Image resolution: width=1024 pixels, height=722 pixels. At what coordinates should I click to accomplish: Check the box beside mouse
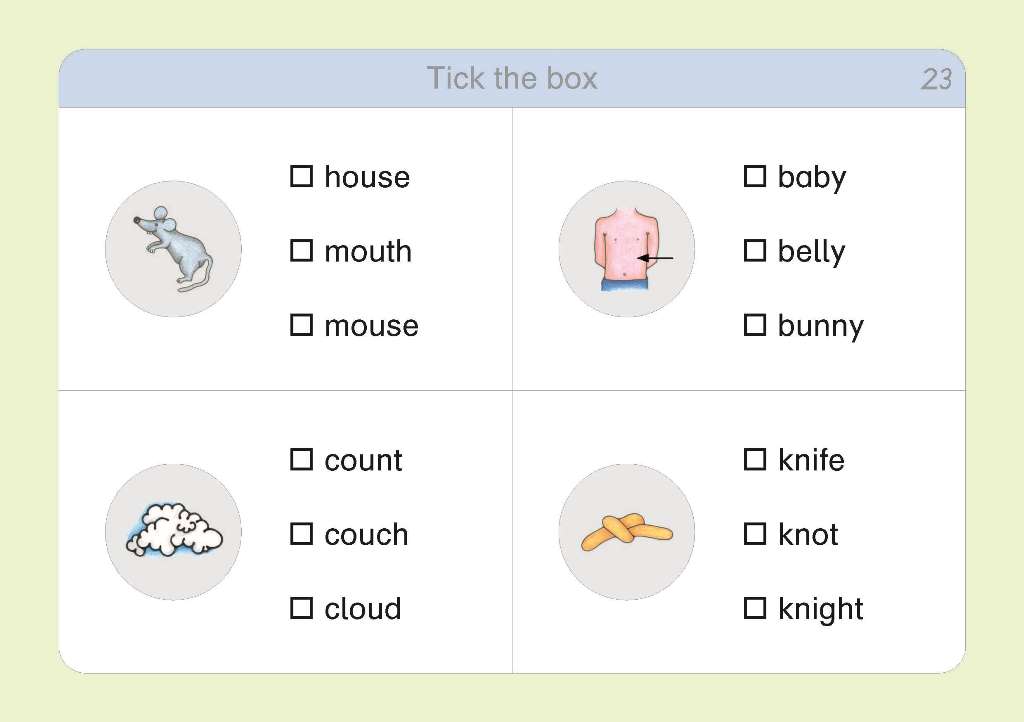tap(301, 325)
